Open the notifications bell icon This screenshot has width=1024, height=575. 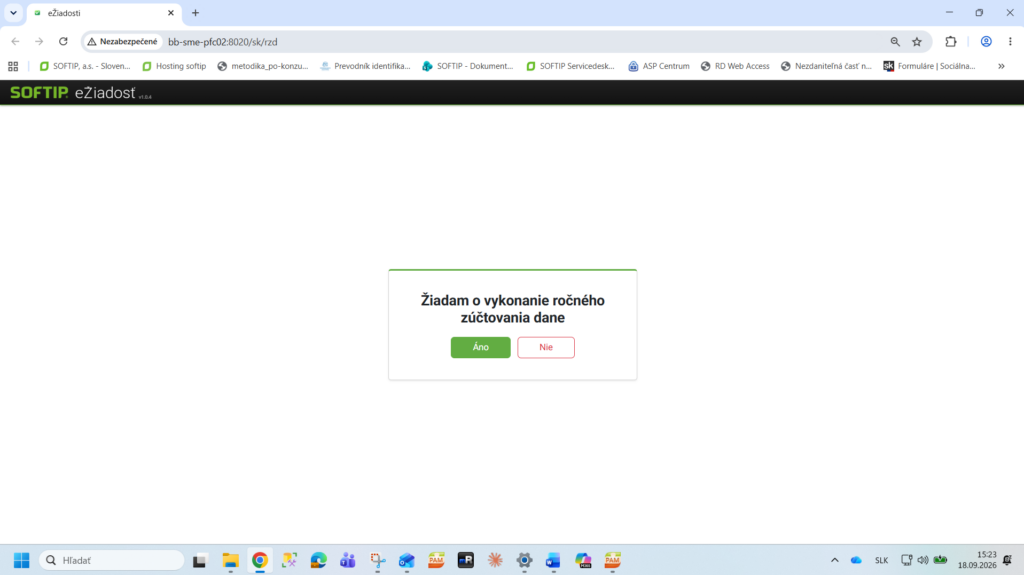[x=1008, y=560]
